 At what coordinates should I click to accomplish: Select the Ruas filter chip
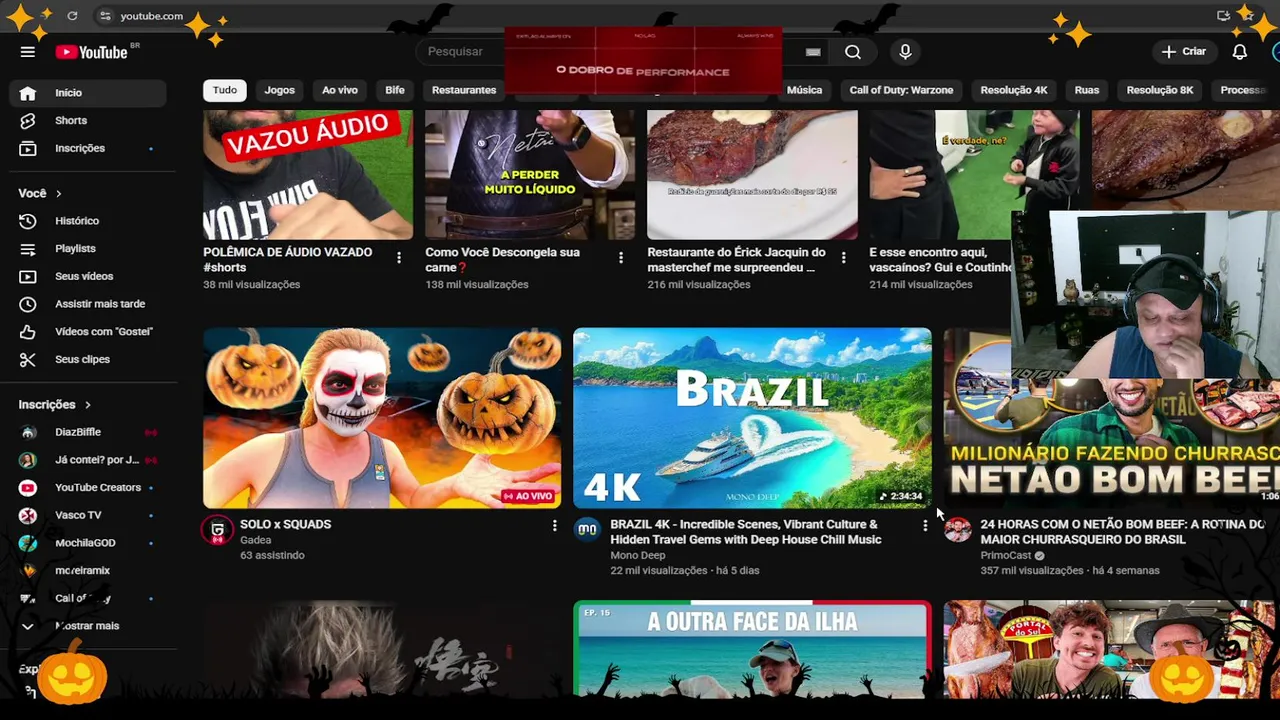click(1087, 90)
